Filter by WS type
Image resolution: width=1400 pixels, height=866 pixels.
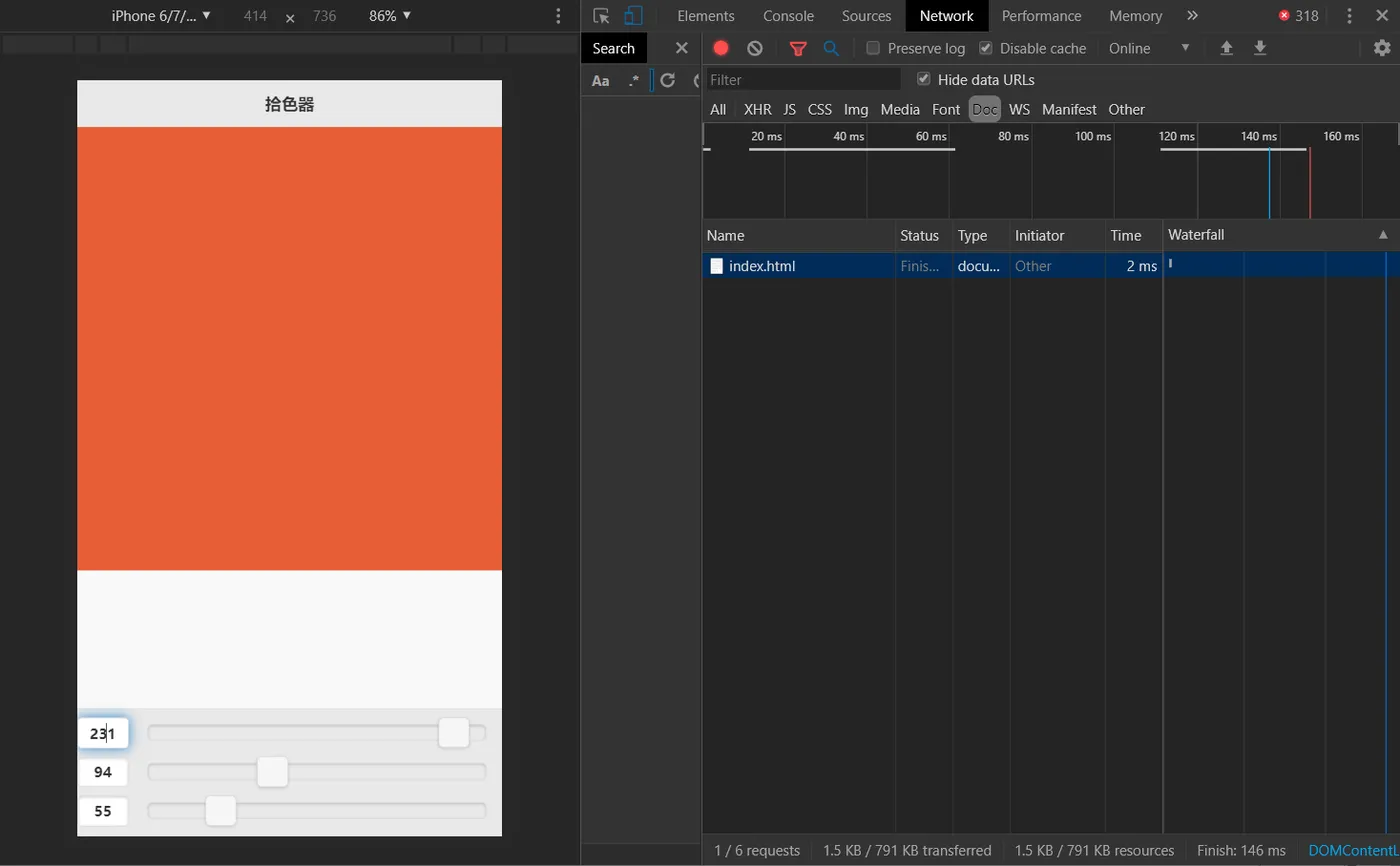pos(1019,109)
